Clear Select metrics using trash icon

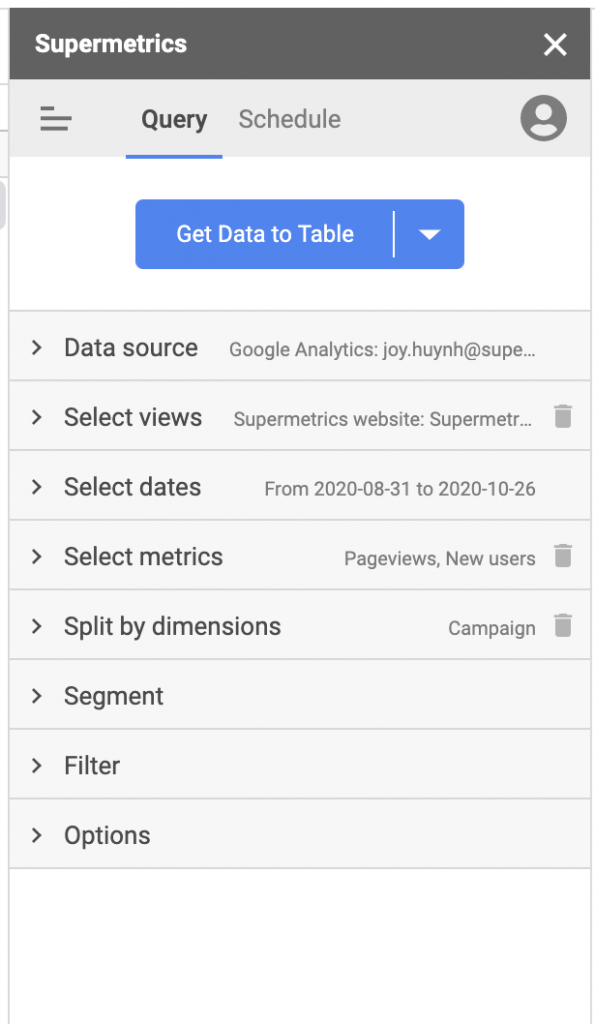coord(563,556)
